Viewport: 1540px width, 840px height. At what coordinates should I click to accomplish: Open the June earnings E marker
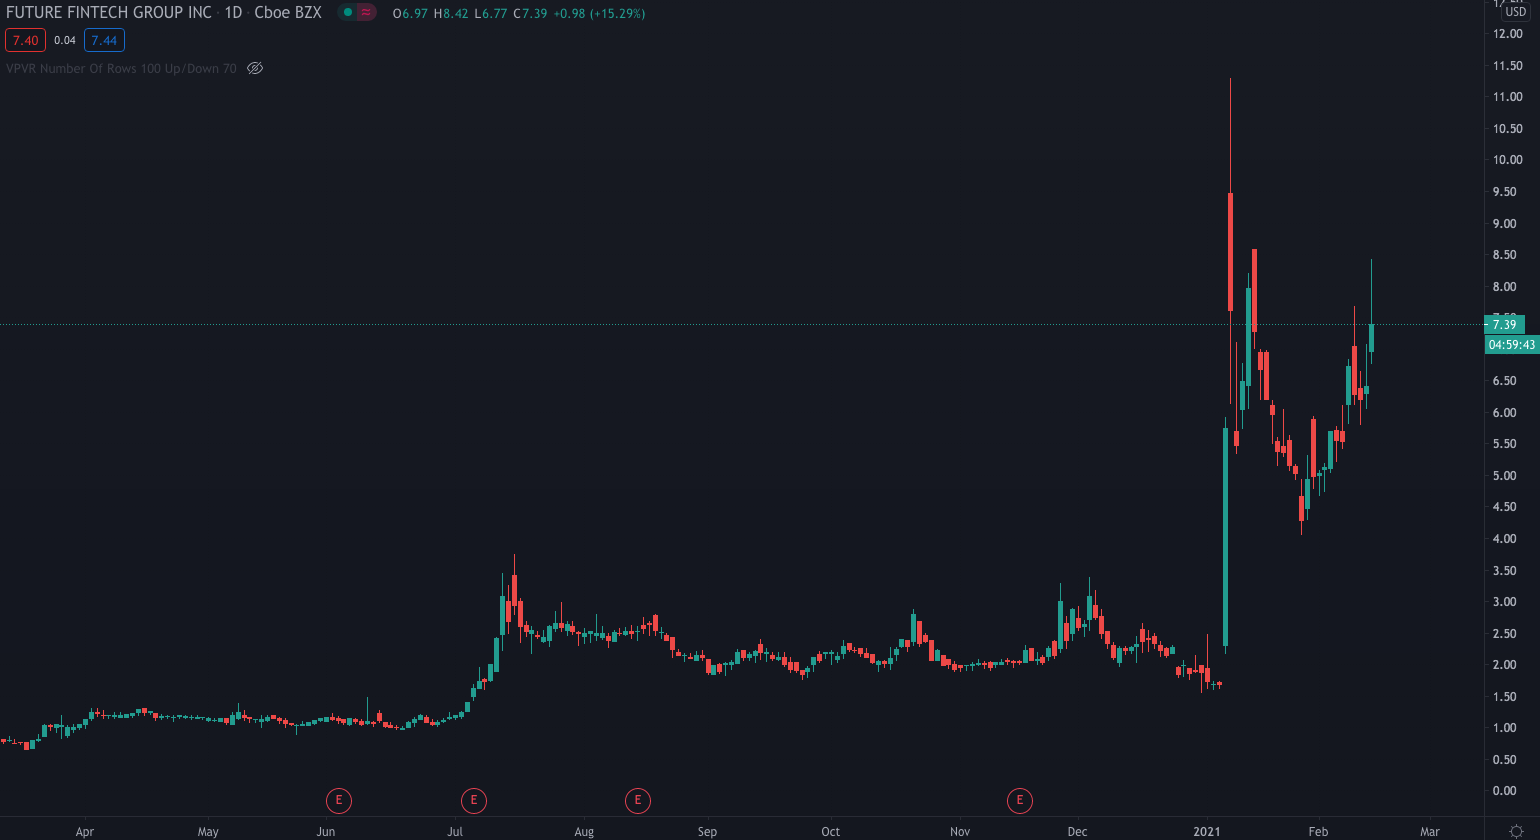[x=339, y=800]
